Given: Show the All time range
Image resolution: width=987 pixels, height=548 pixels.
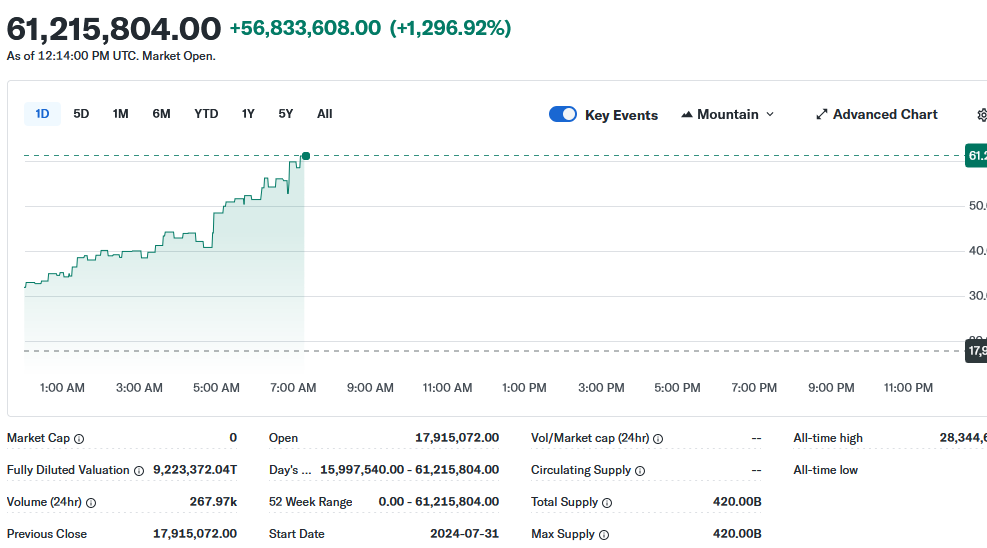Looking at the screenshot, I should click(325, 114).
